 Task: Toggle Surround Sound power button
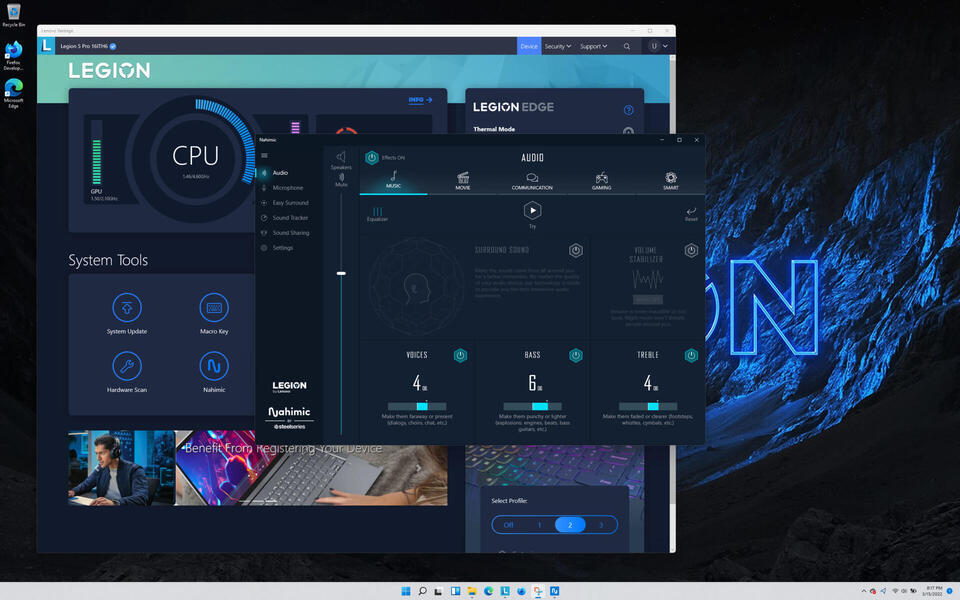(576, 250)
